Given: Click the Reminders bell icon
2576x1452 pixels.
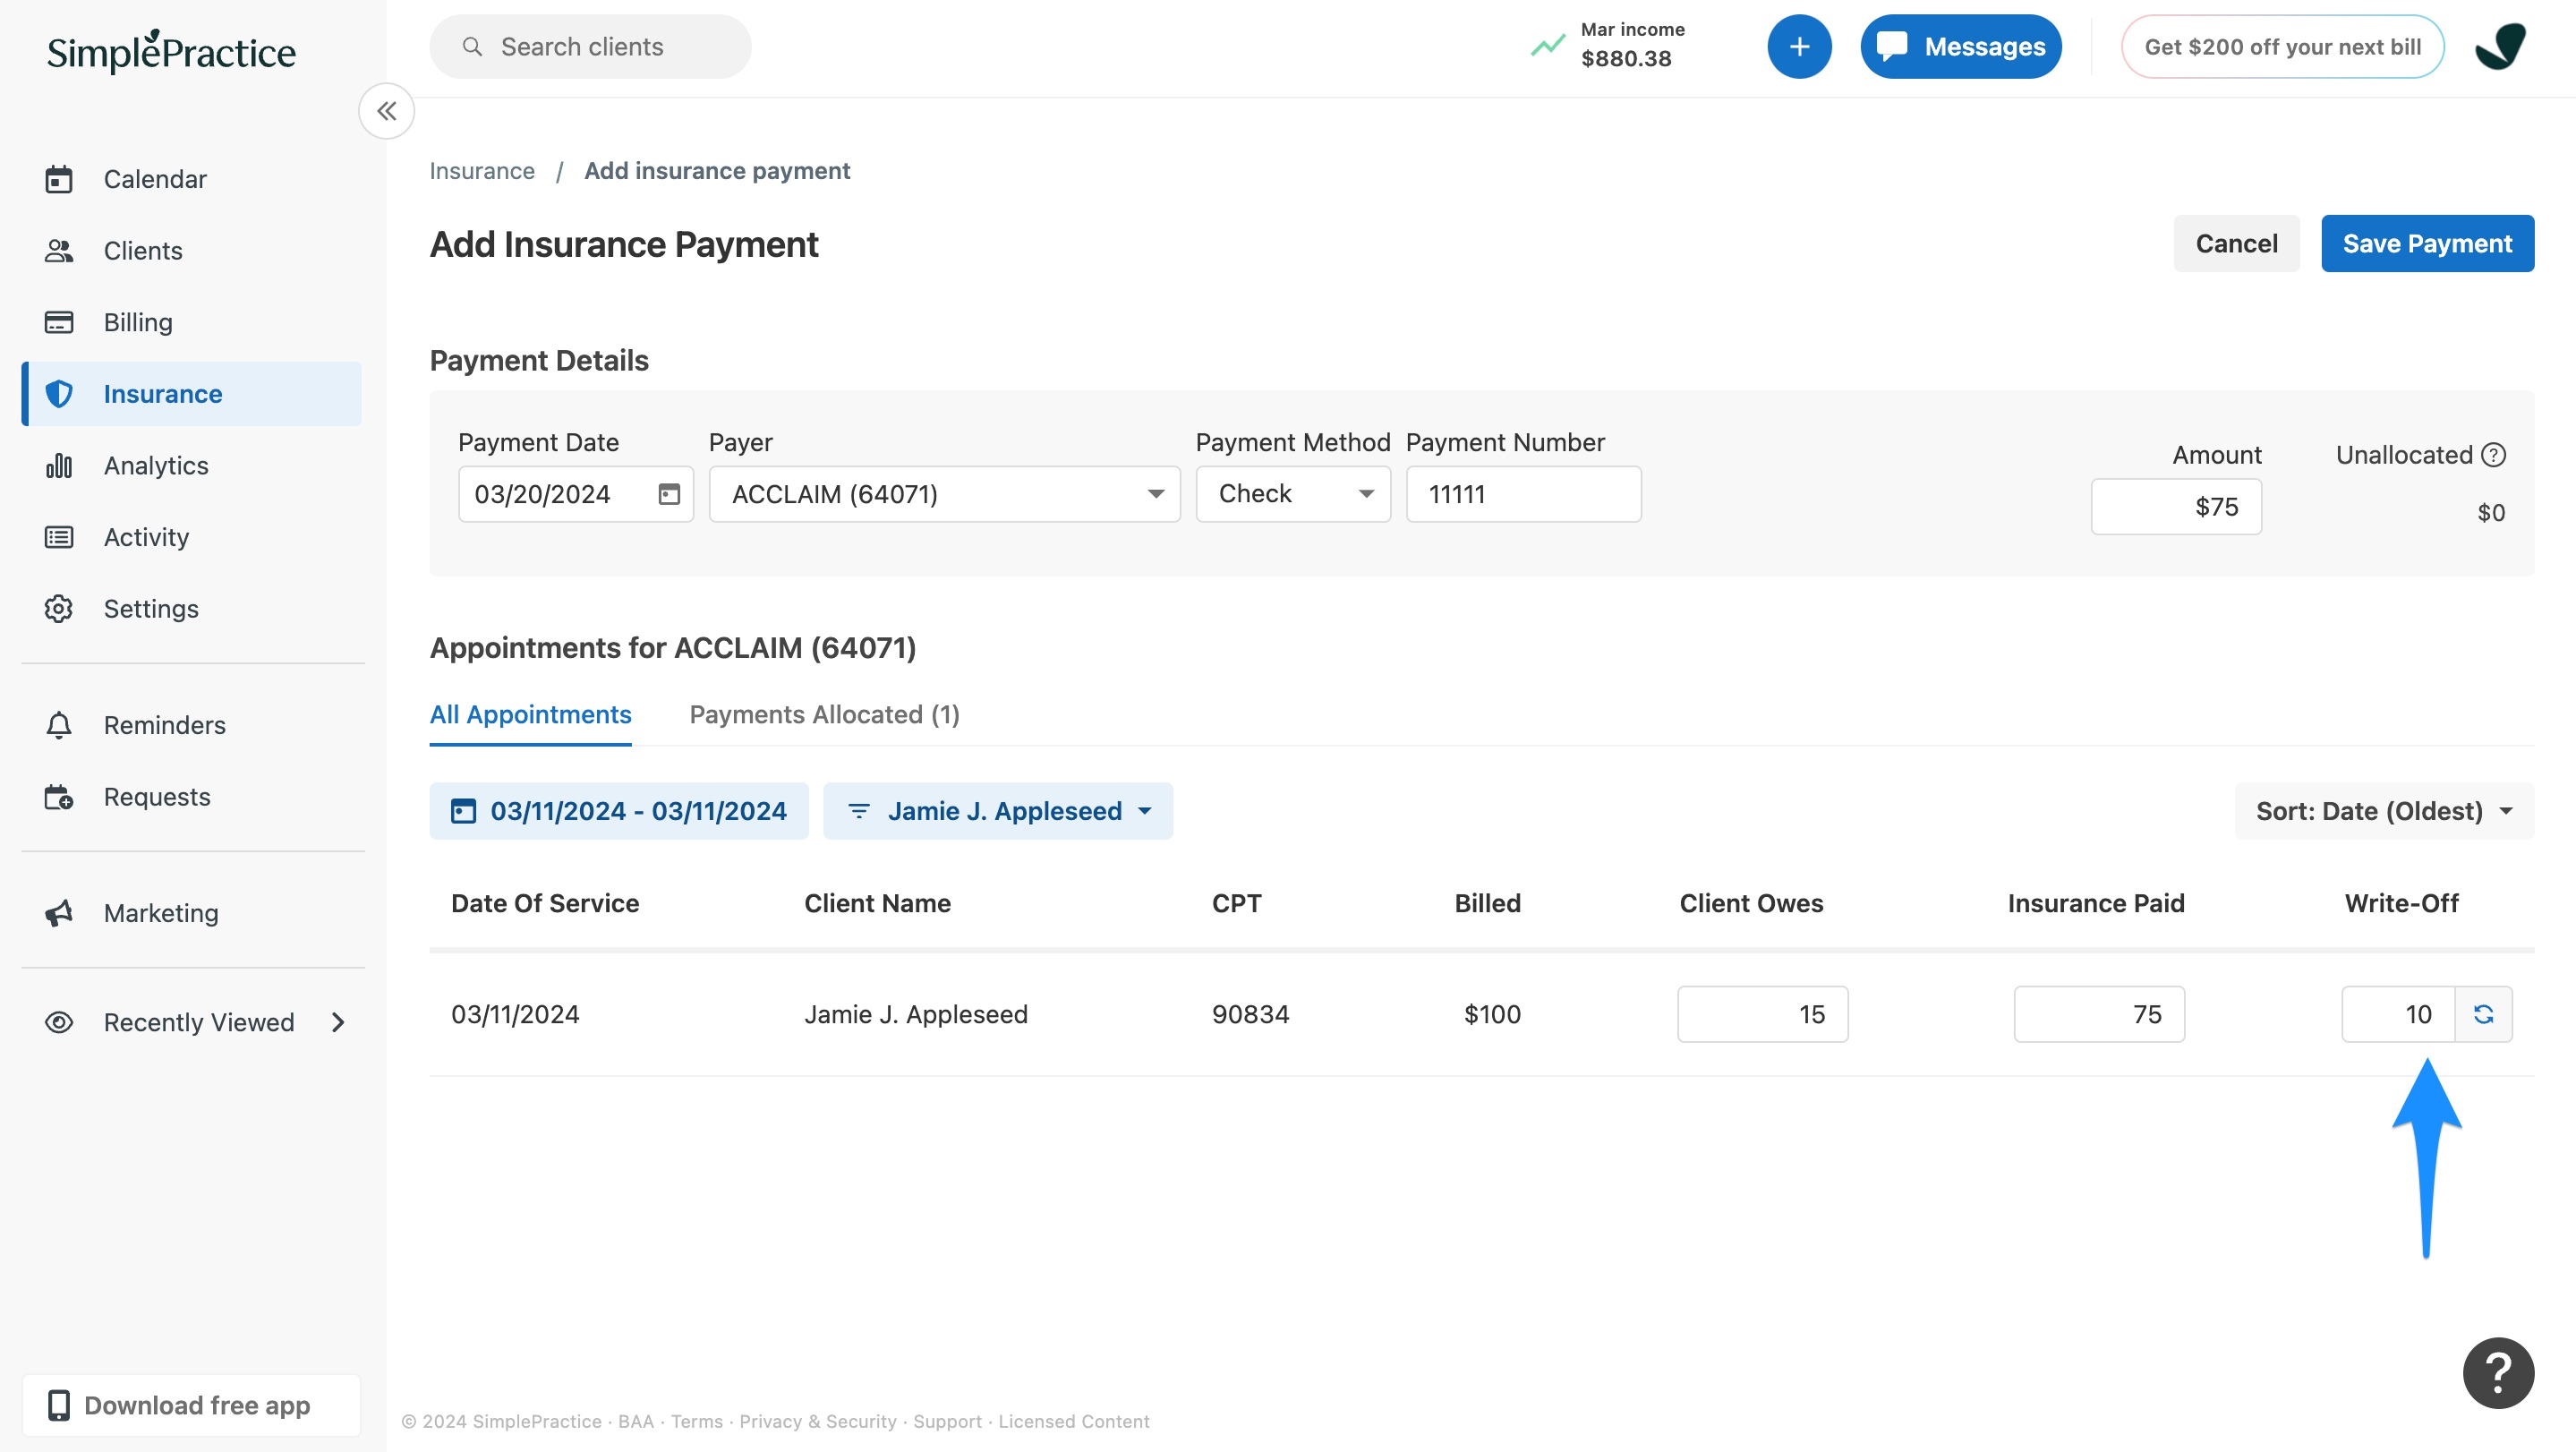Looking at the screenshot, I should [59, 725].
